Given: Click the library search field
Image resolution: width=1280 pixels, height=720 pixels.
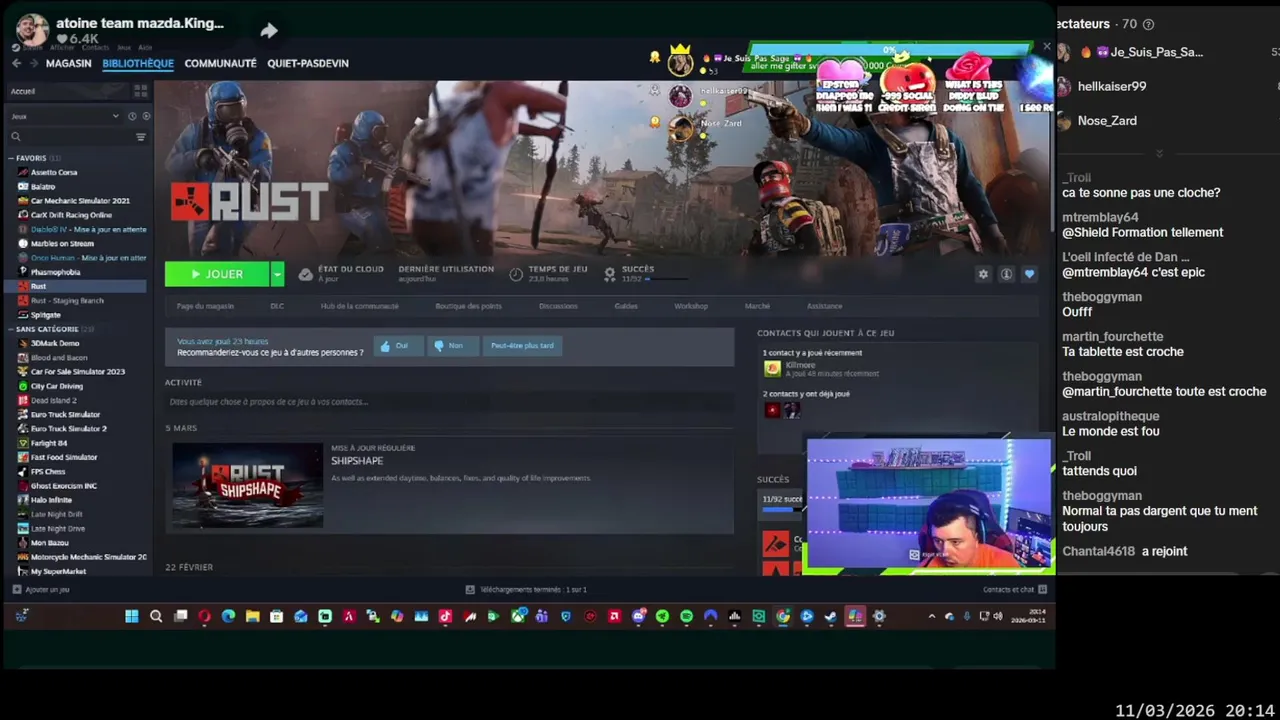Looking at the screenshot, I should (x=70, y=137).
